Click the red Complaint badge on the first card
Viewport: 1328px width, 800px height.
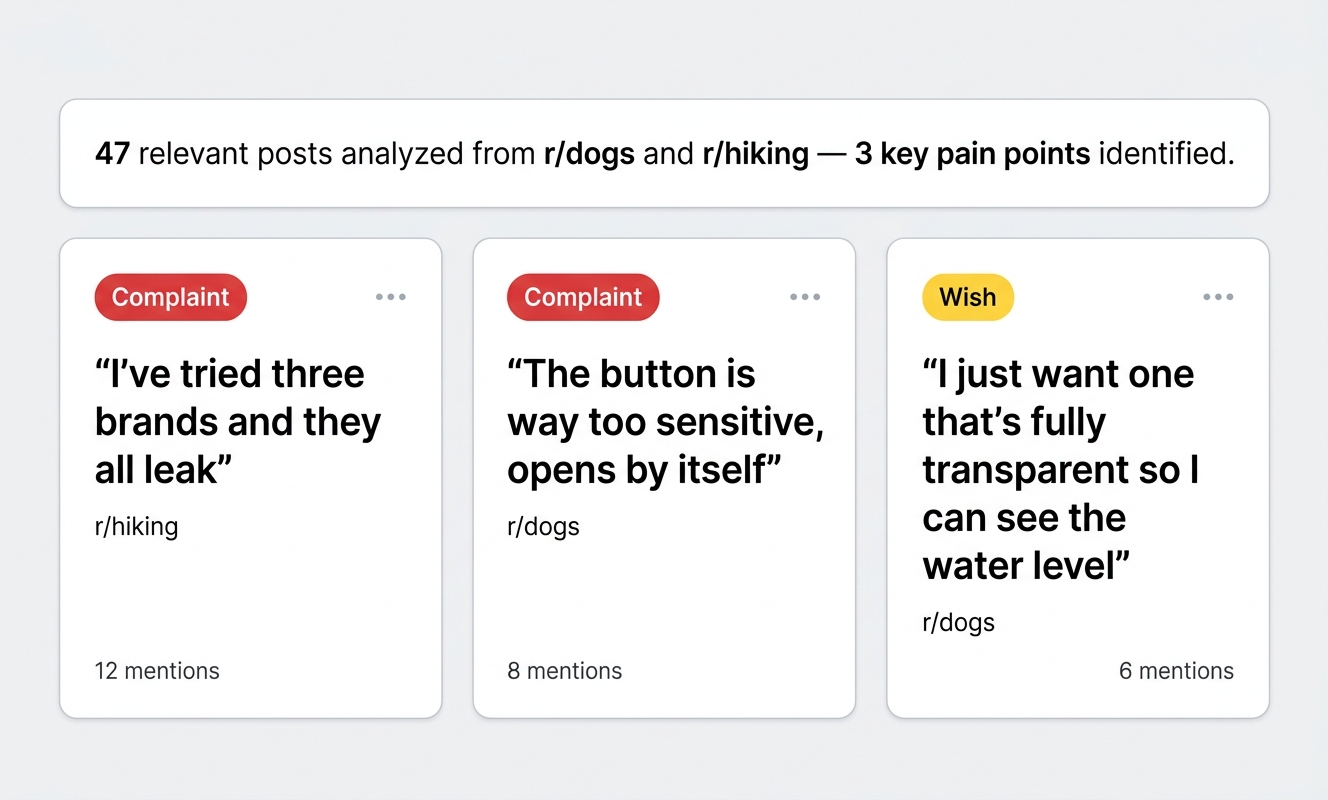point(170,297)
